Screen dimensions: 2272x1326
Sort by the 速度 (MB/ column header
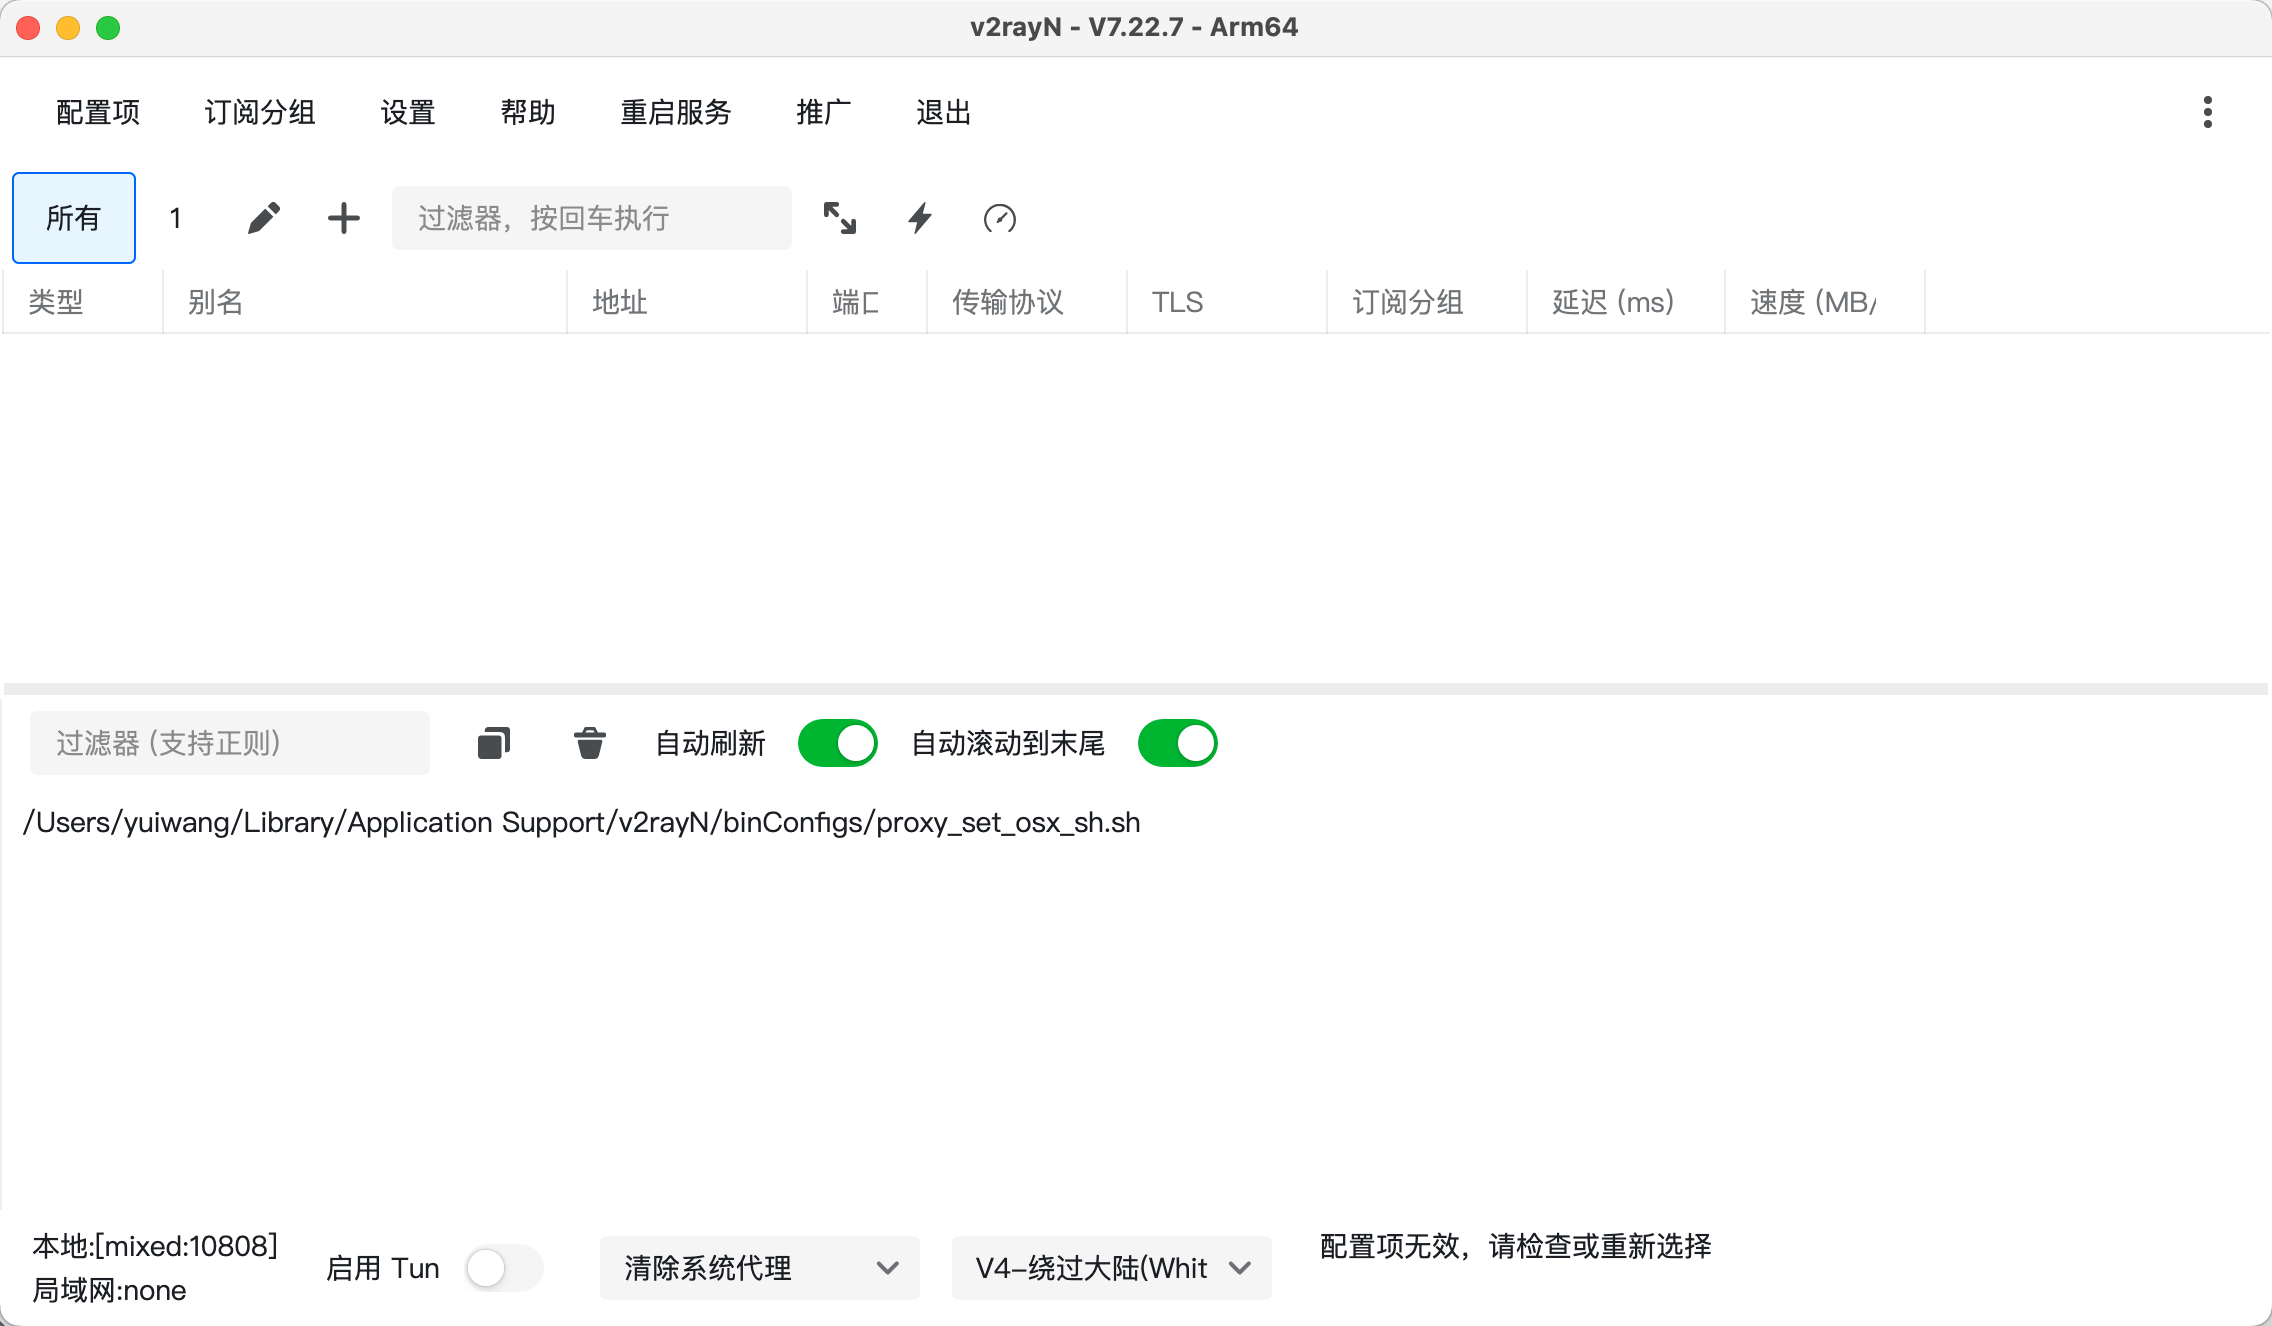coord(1825,302)
